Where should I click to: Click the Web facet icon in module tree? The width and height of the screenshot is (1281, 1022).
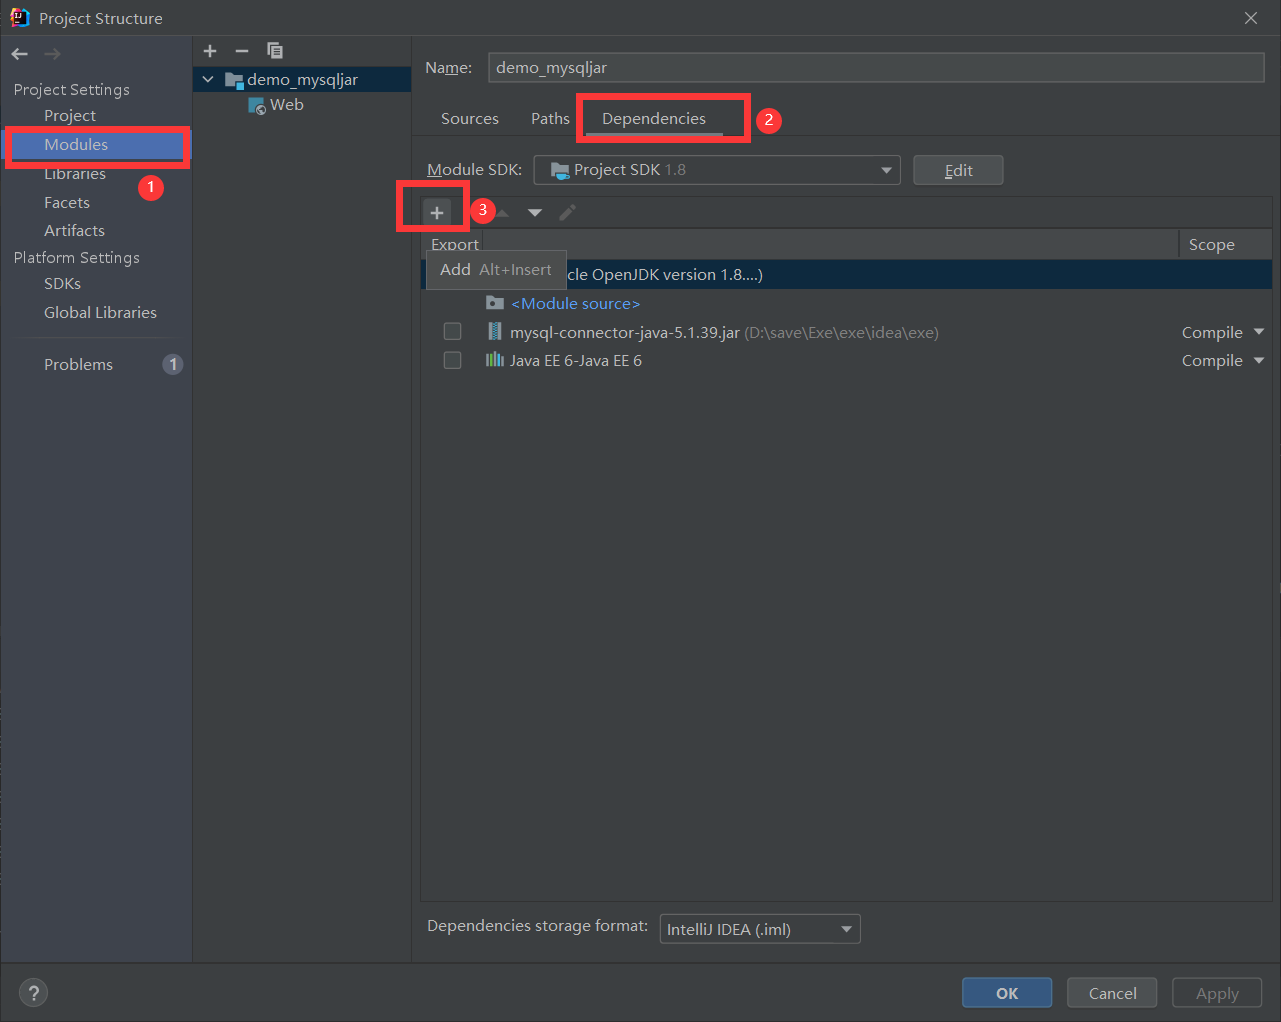click(257, 105)
